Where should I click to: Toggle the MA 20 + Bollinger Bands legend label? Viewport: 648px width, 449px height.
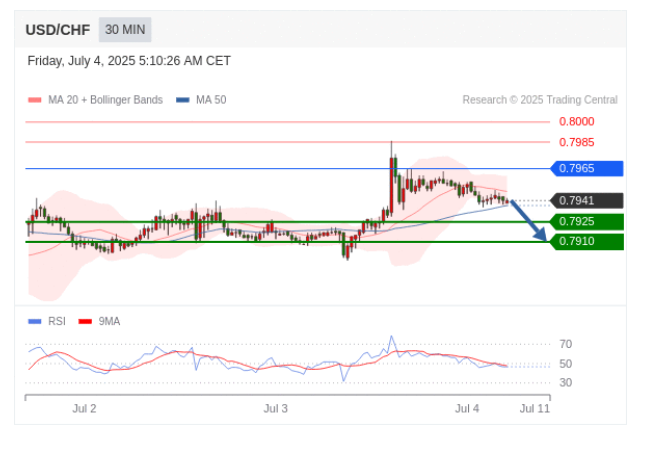click(105, 100)
